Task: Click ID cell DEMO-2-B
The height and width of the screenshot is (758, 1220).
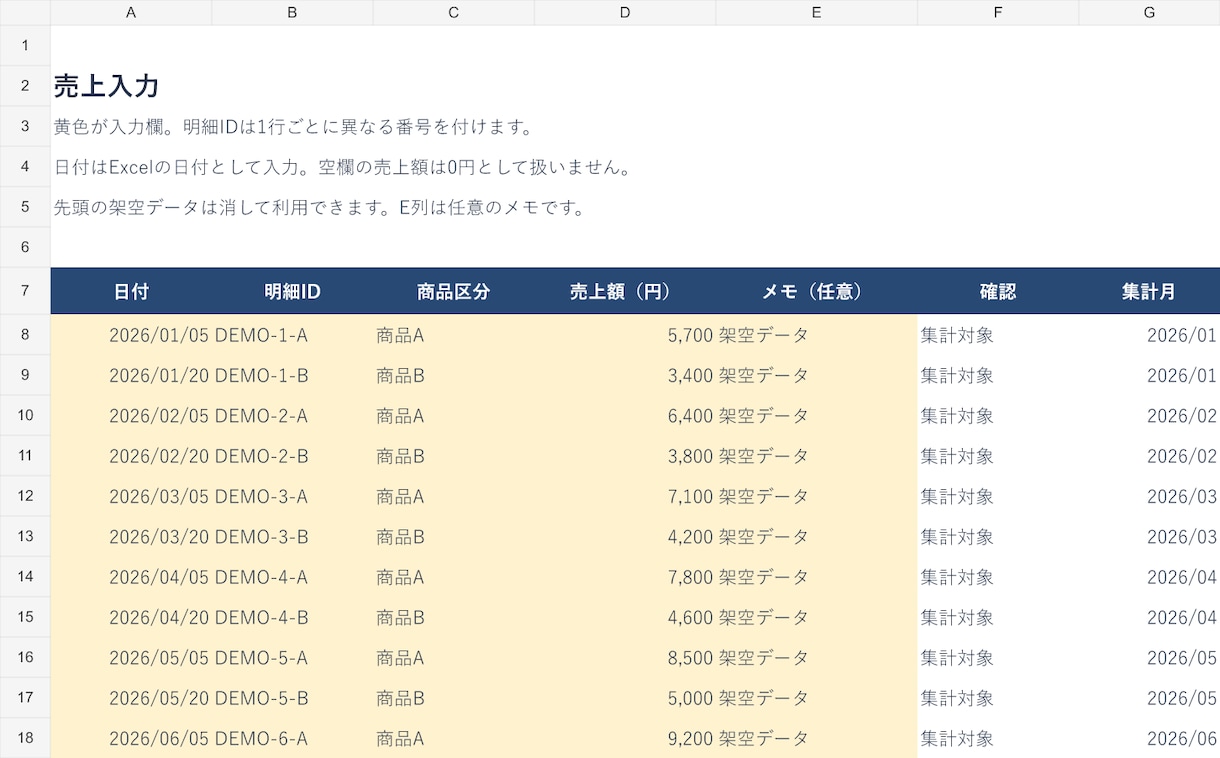Action: [292, 456]
